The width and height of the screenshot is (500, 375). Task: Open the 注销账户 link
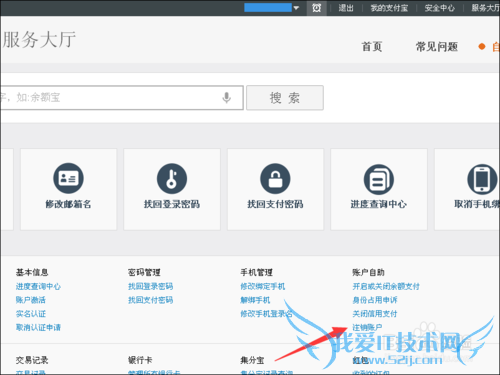click(367, 327)
